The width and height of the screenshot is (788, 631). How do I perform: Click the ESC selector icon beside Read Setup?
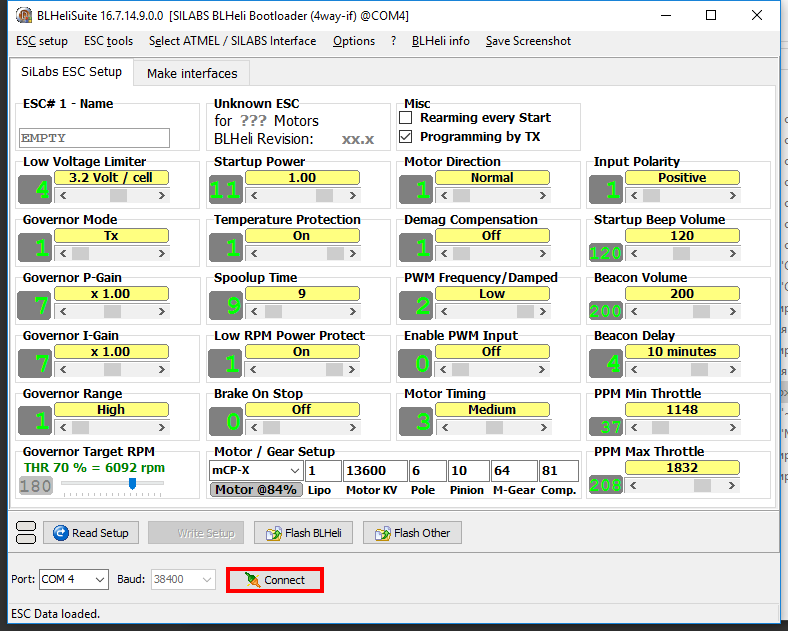pyautogui.click(x=27, y=533)
